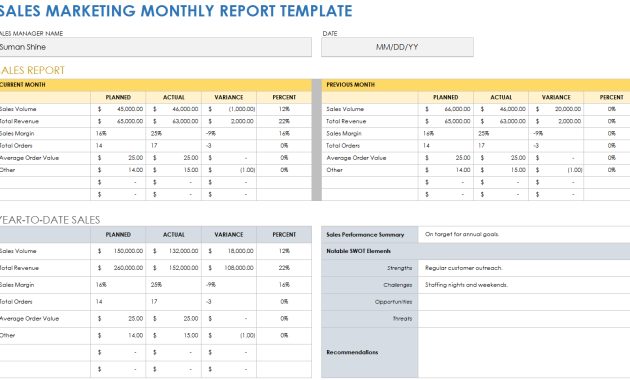630x380 pixels.
Task: Click Previous Month Total Orders actual 17 cell
Action: tap(501, 146)
